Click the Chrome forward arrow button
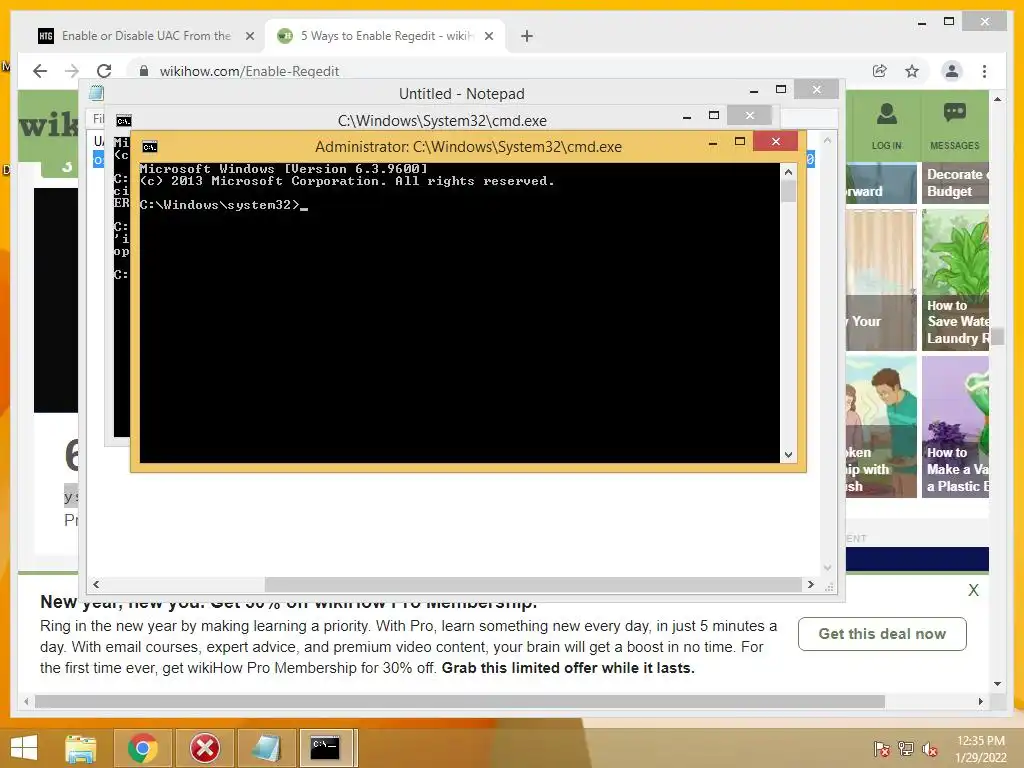1024x768 pixels. tap(72, 71)
